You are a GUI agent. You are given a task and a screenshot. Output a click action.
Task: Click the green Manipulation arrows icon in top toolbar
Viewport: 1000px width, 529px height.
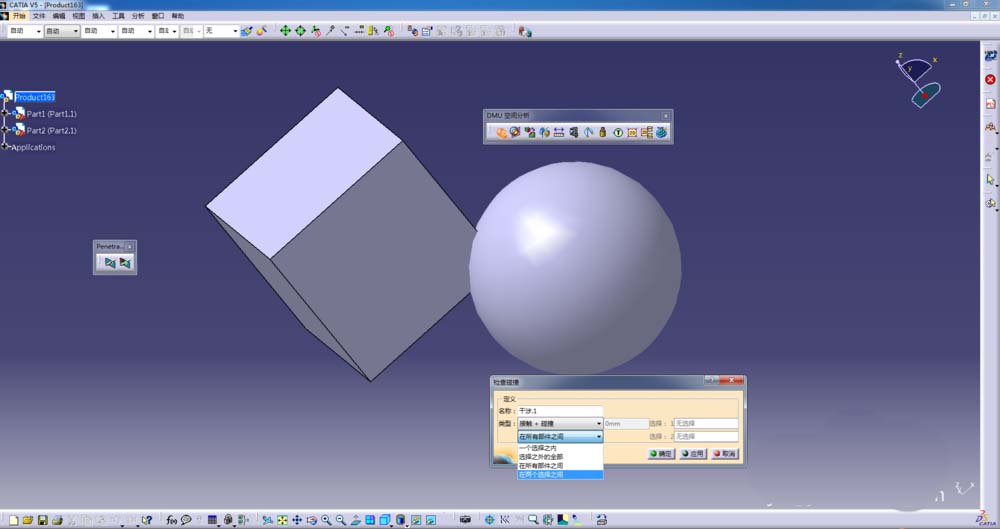[285, 31]
